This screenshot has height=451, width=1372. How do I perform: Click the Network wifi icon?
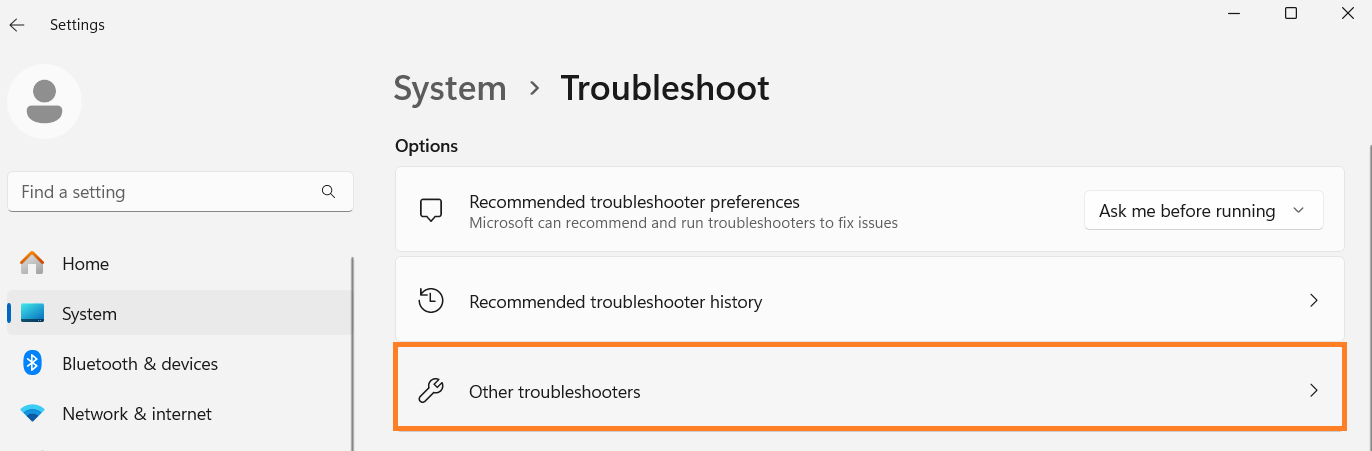pos(33,414)
